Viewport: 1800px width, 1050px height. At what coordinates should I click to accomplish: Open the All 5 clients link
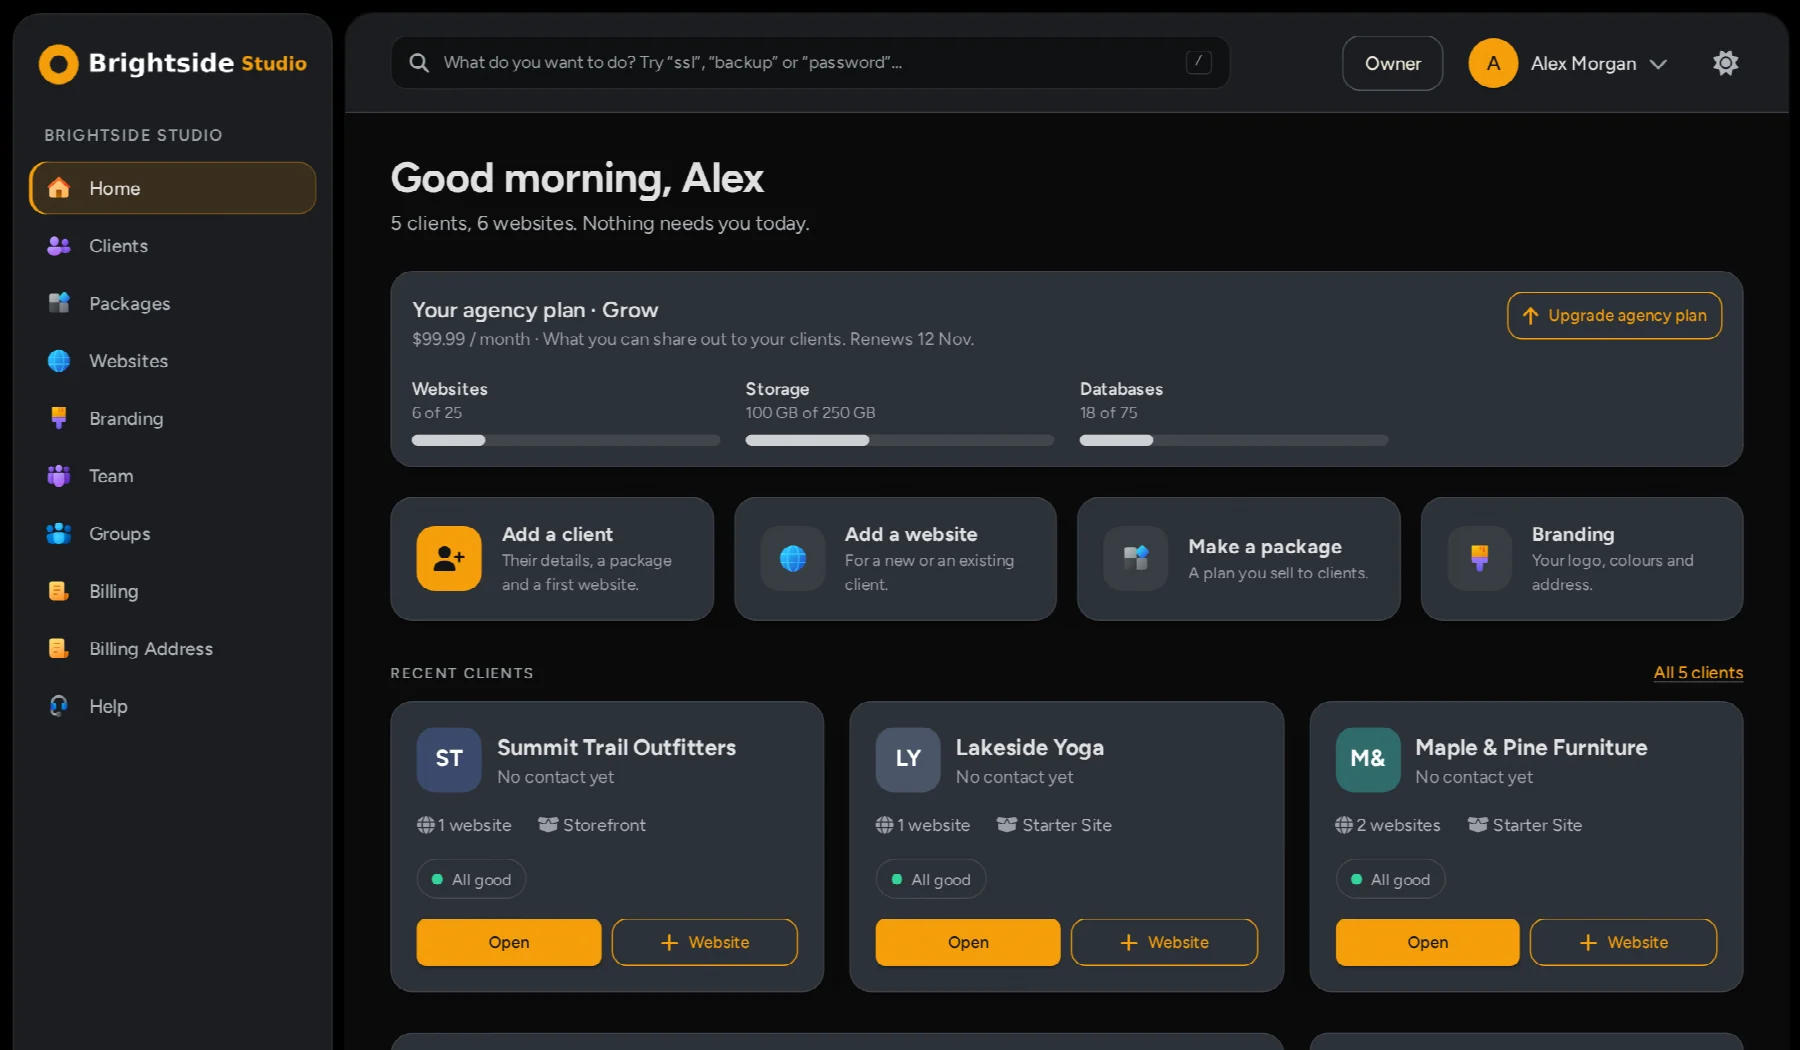[1698, 673]
